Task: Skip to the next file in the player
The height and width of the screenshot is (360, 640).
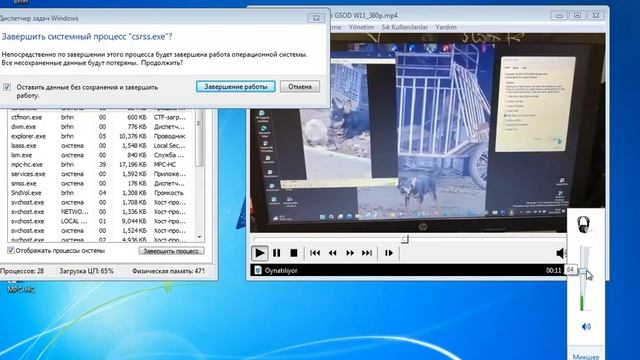Action: pyautogui.click(x=367, y=253)
